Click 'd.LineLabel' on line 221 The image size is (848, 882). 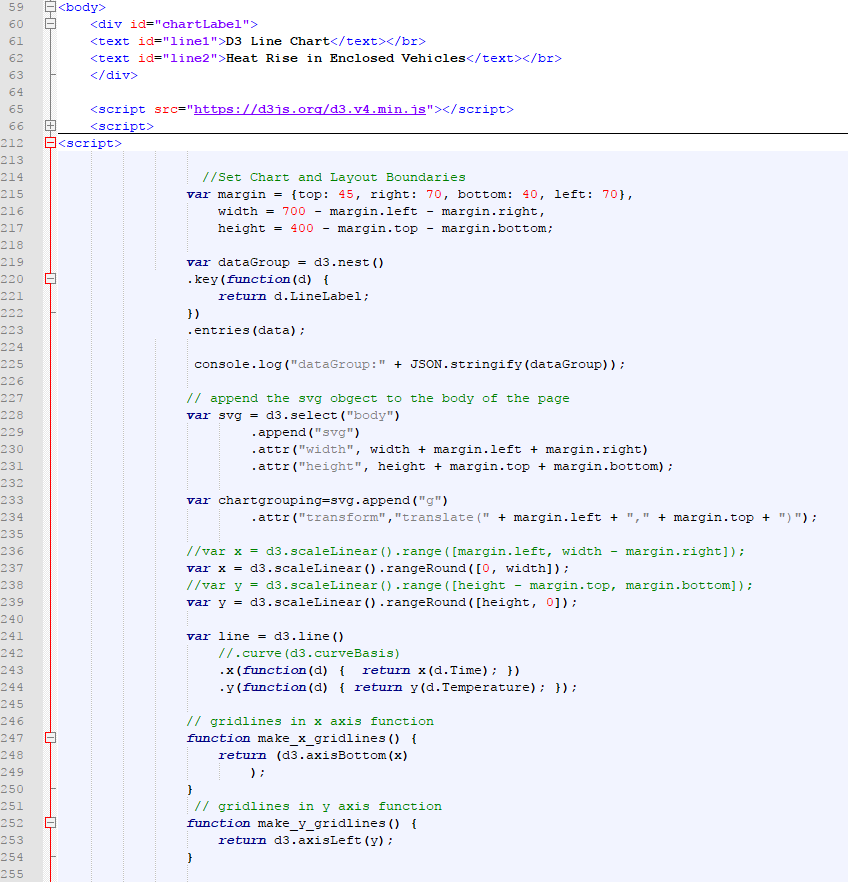click(318, 296)
